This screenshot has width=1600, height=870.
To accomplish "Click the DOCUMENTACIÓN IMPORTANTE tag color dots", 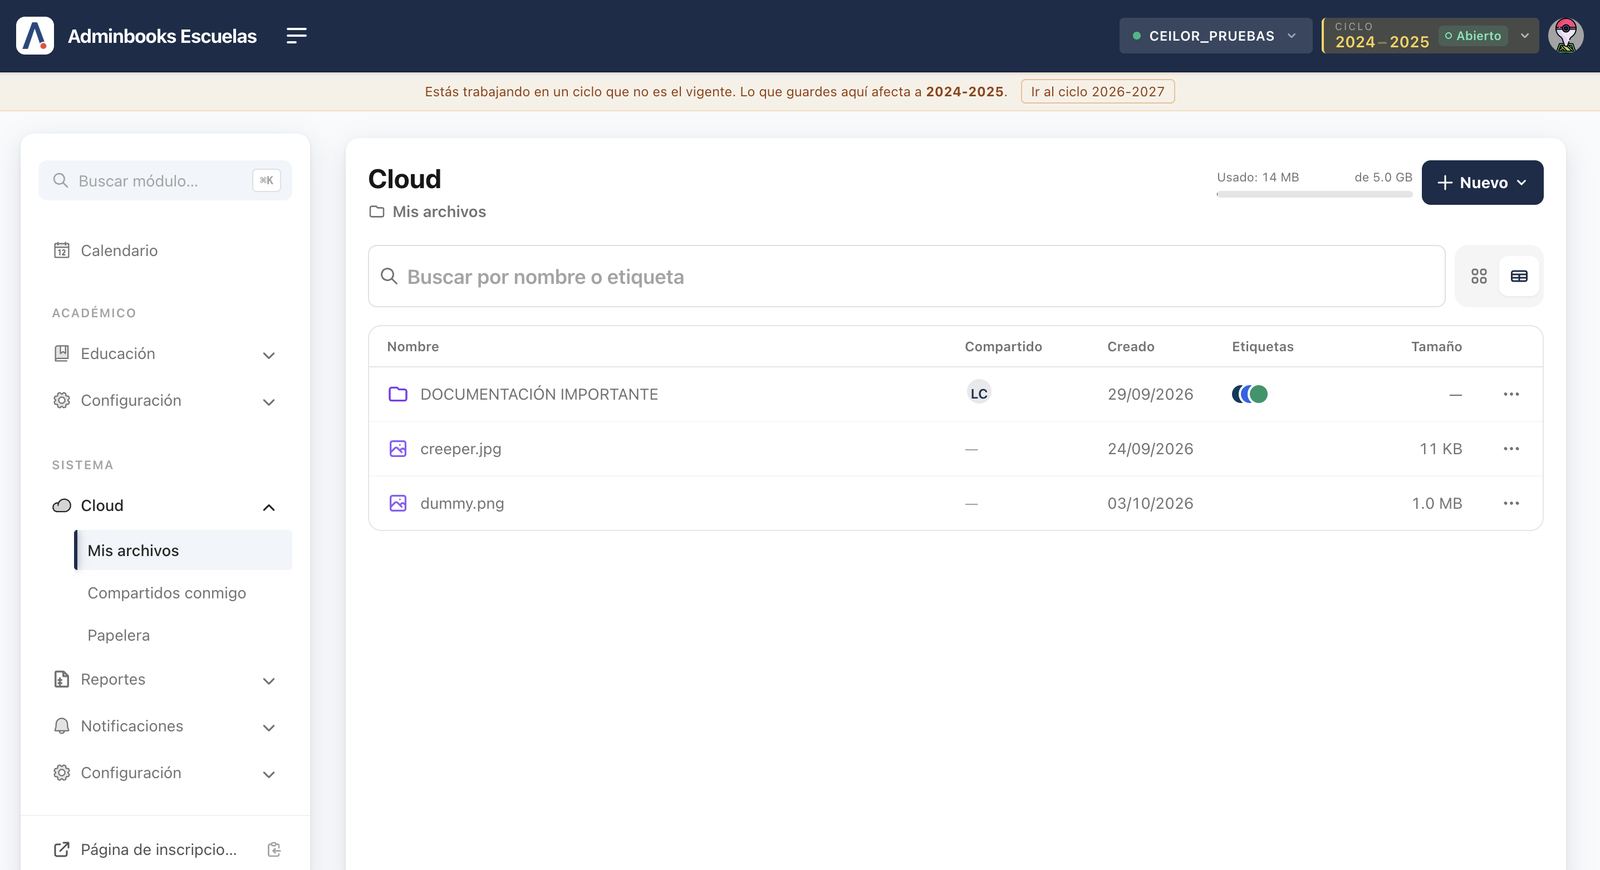I will (x=1250, y=394).
